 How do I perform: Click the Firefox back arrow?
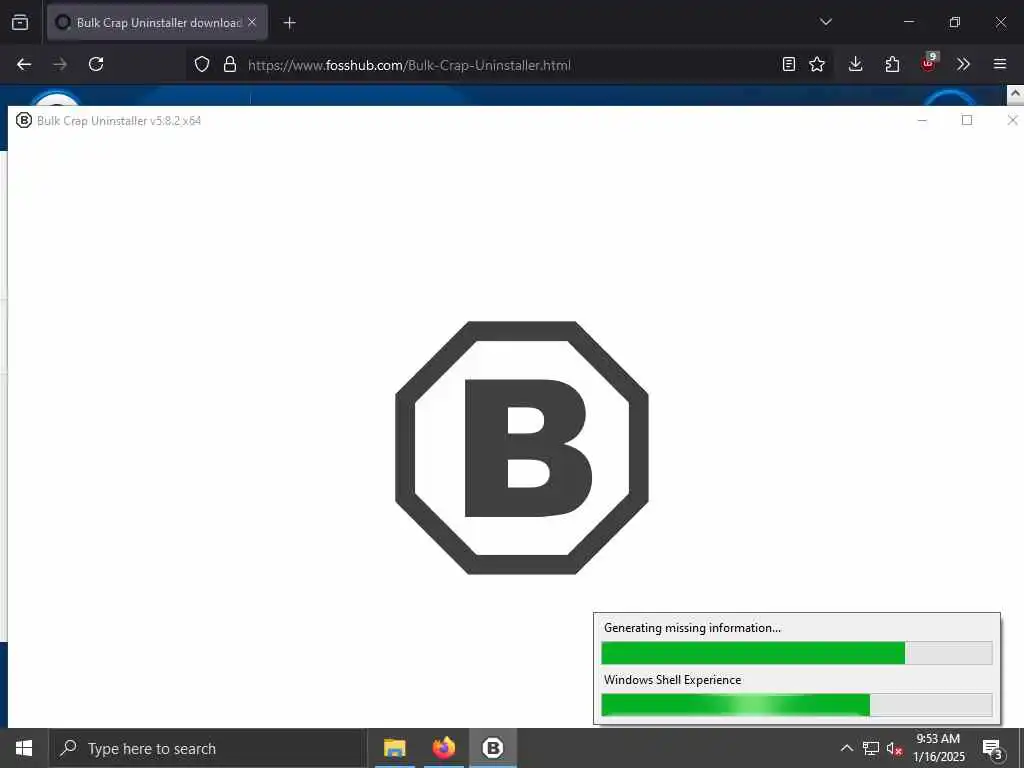[24, 64]
